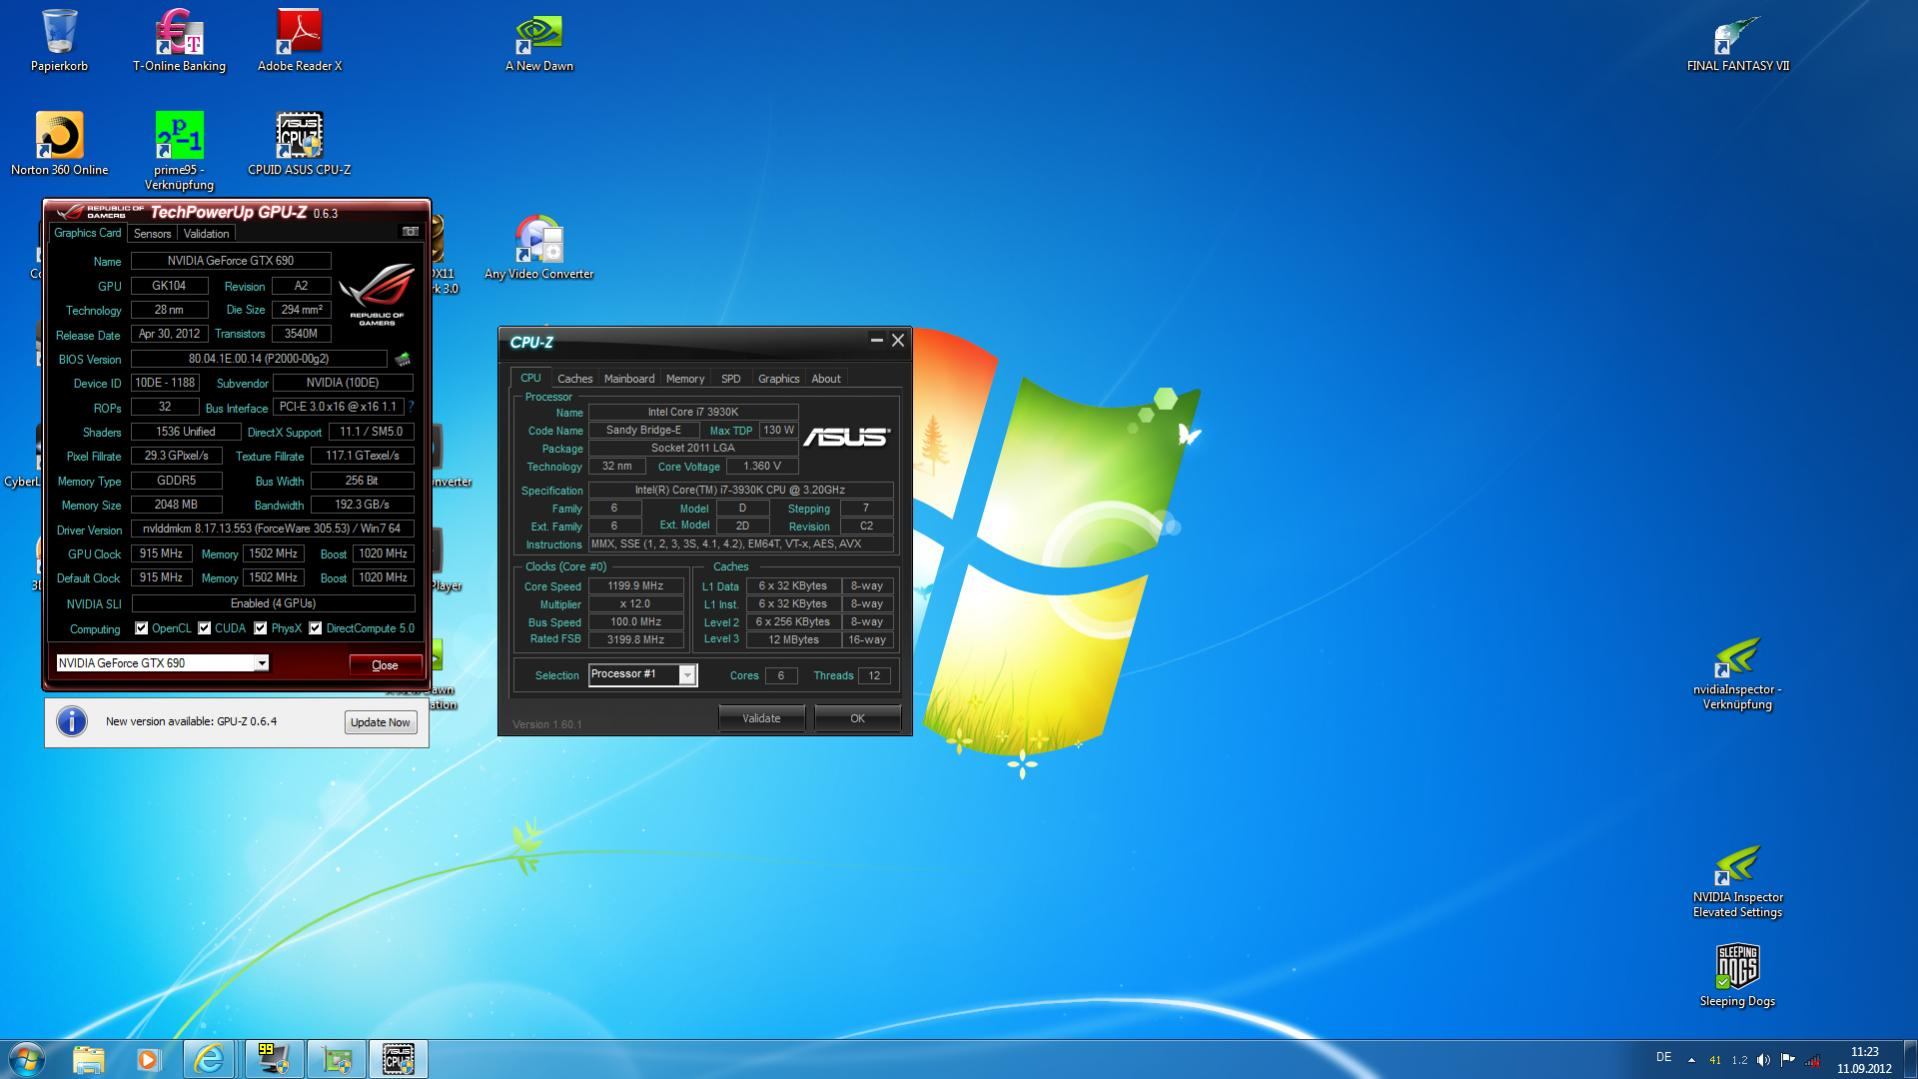Click the Show desktop button at taskbar end
Viewport: 1918px width, 1079px height.
[x=1910, y=1059]
